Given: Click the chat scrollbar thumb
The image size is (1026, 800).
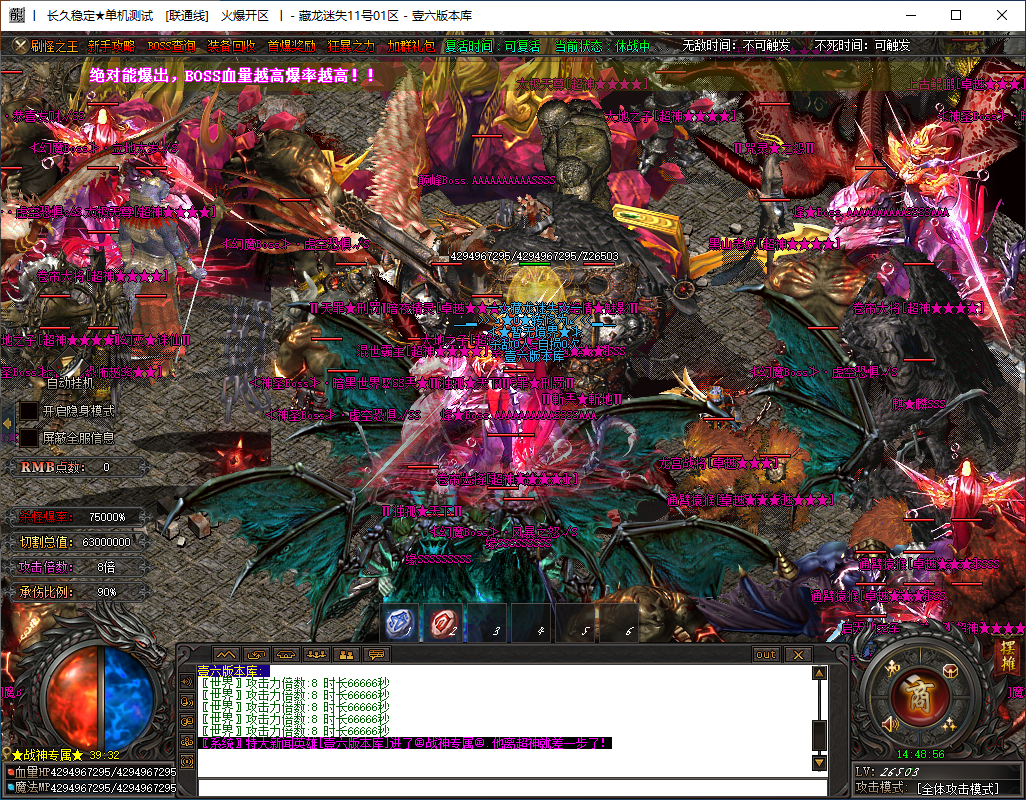Looking at the screenshot, I should [819, 735].
